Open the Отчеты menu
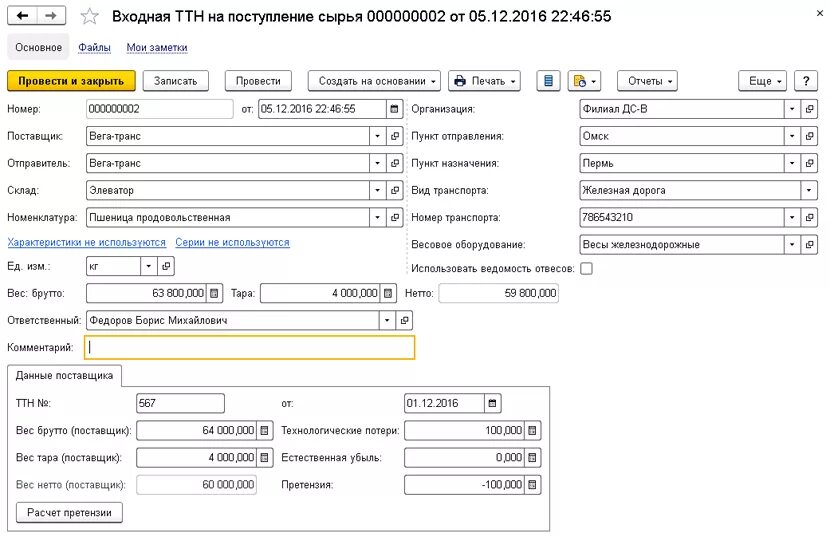Viewport: 830px width, 537px height. [x=647, y=81]
